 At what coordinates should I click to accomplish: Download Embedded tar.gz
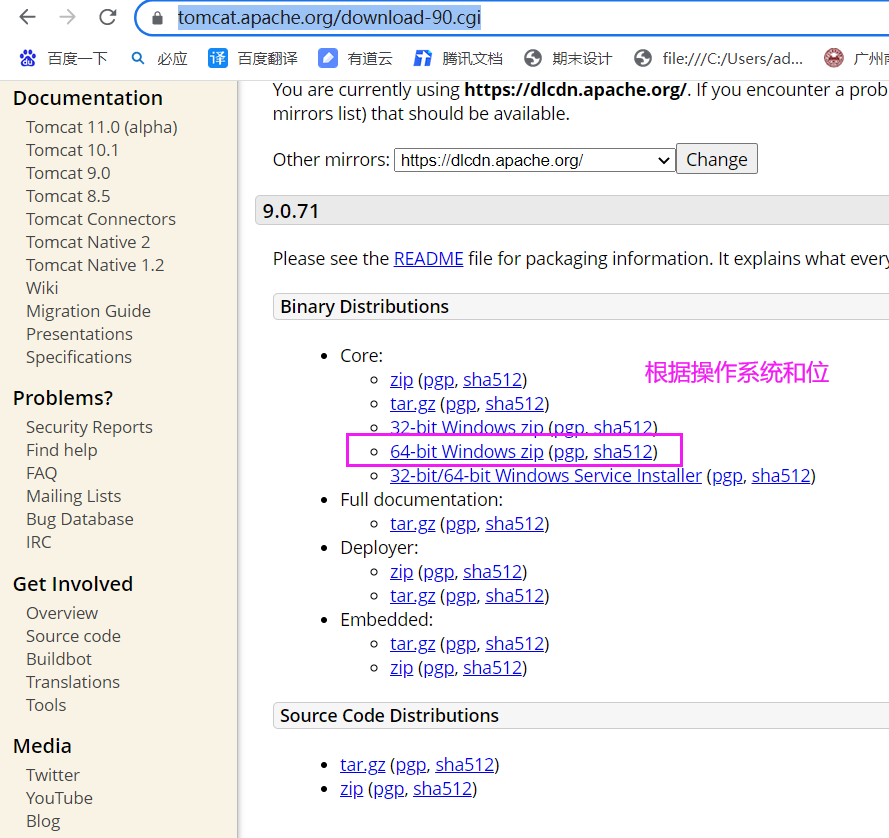click(413, 645)
